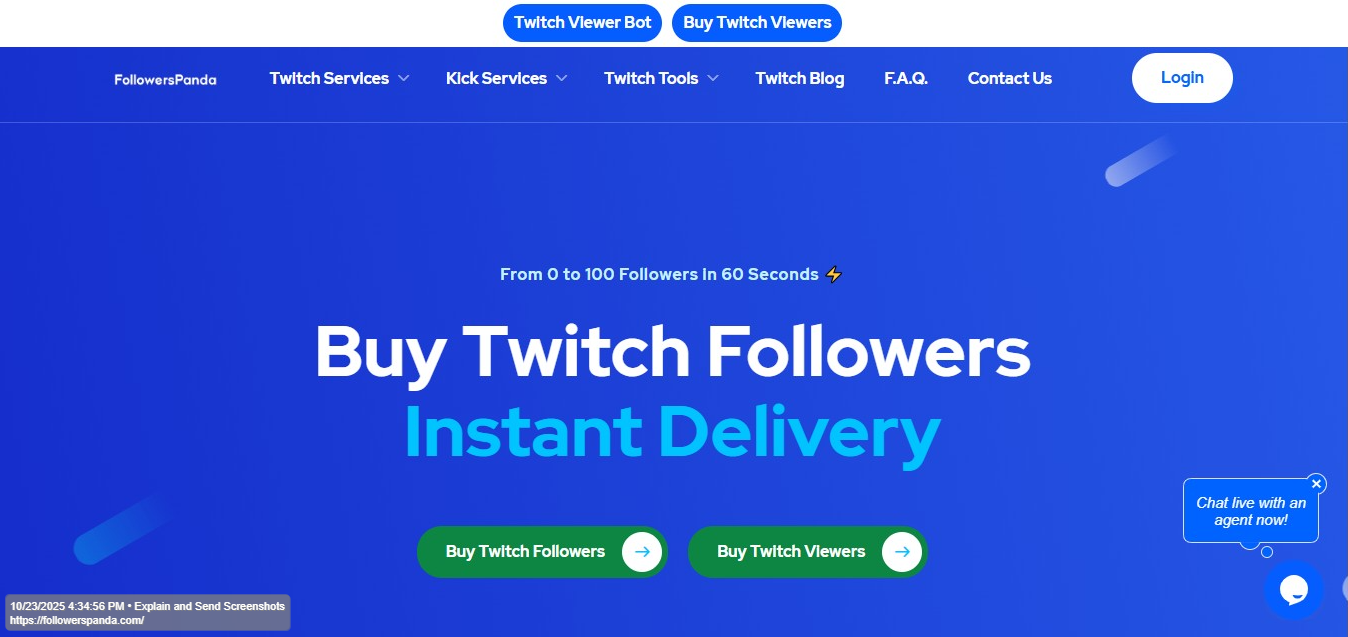This screenshot has width=1348, height=637.
Task: Click the partially hidden icon at right edge
Action: (x=1343, y=587)
